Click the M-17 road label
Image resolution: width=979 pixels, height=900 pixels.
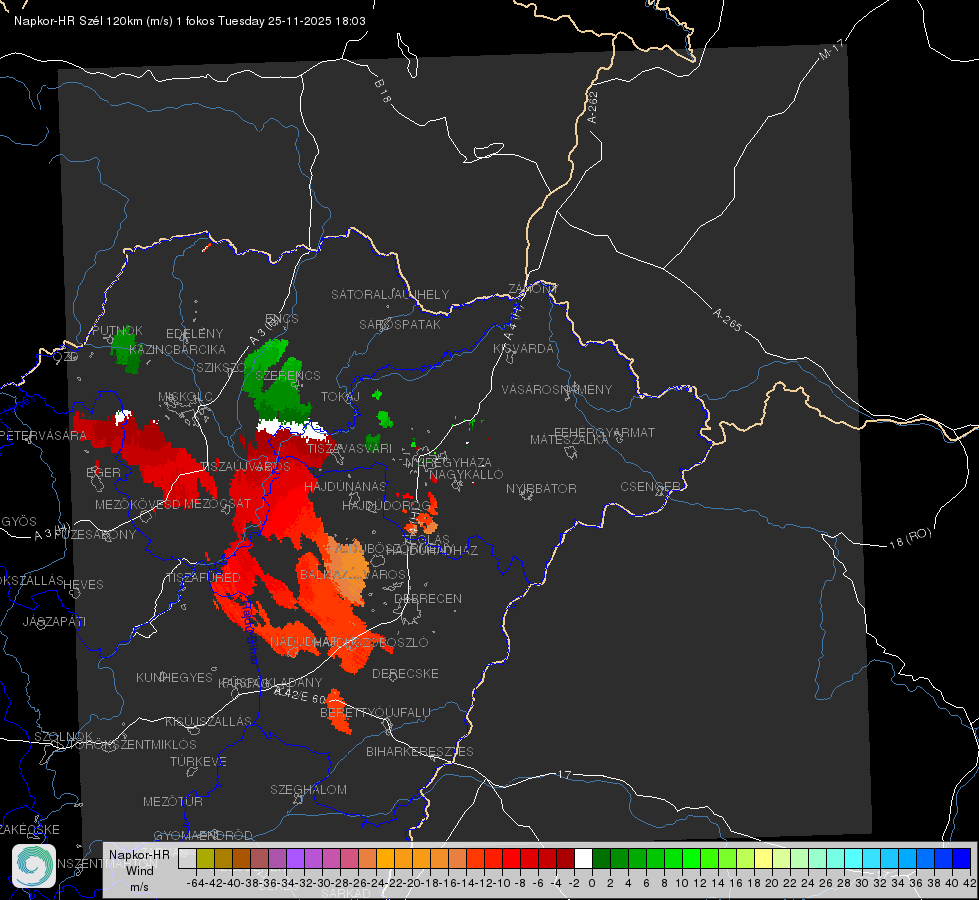pos(831,50)
